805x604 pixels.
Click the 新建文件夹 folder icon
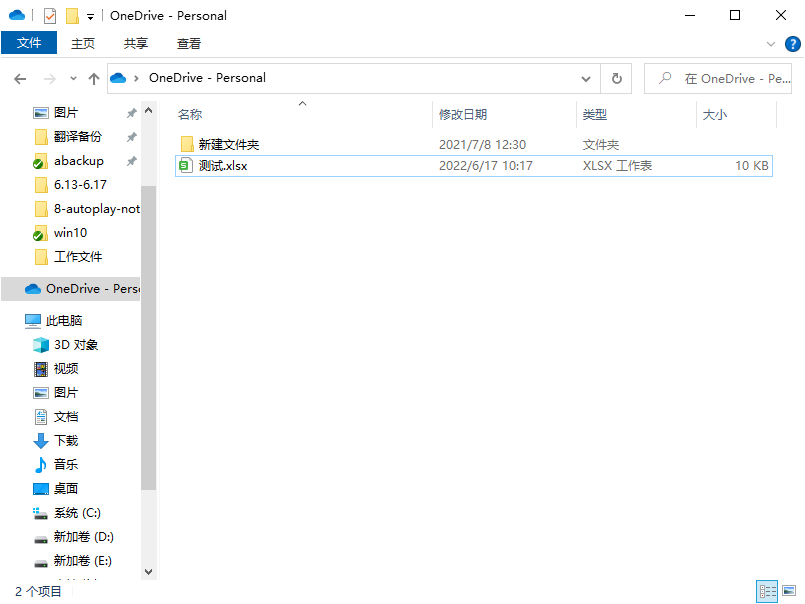click(x=187, y=144)
